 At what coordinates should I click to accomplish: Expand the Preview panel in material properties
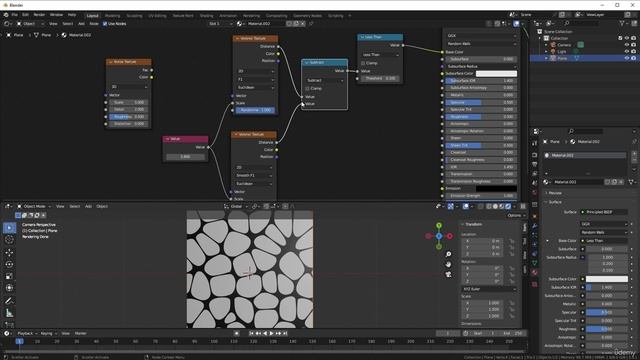(555, 193)
